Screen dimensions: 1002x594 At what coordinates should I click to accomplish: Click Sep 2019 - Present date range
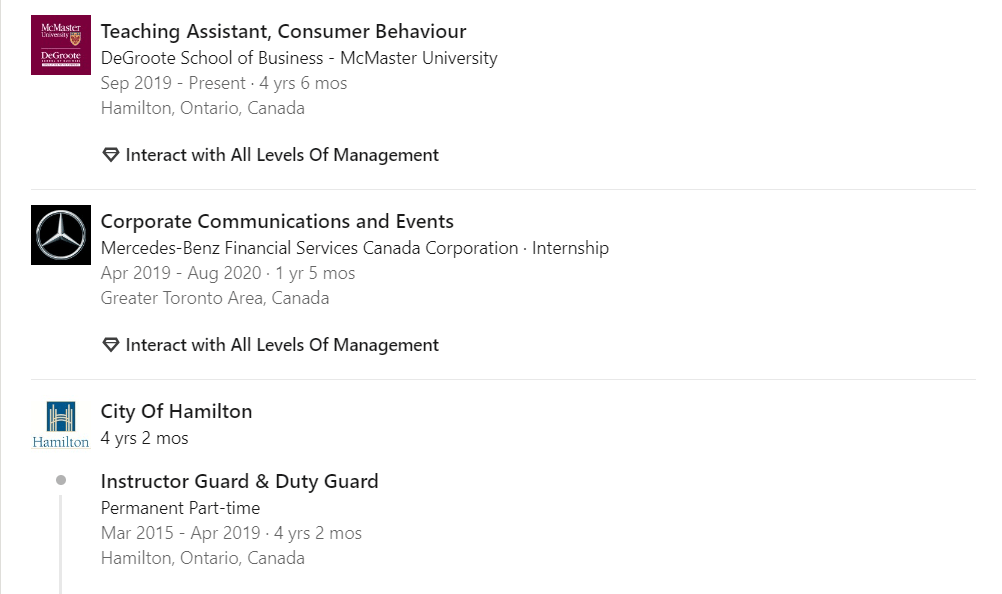[x=172, y=83]
